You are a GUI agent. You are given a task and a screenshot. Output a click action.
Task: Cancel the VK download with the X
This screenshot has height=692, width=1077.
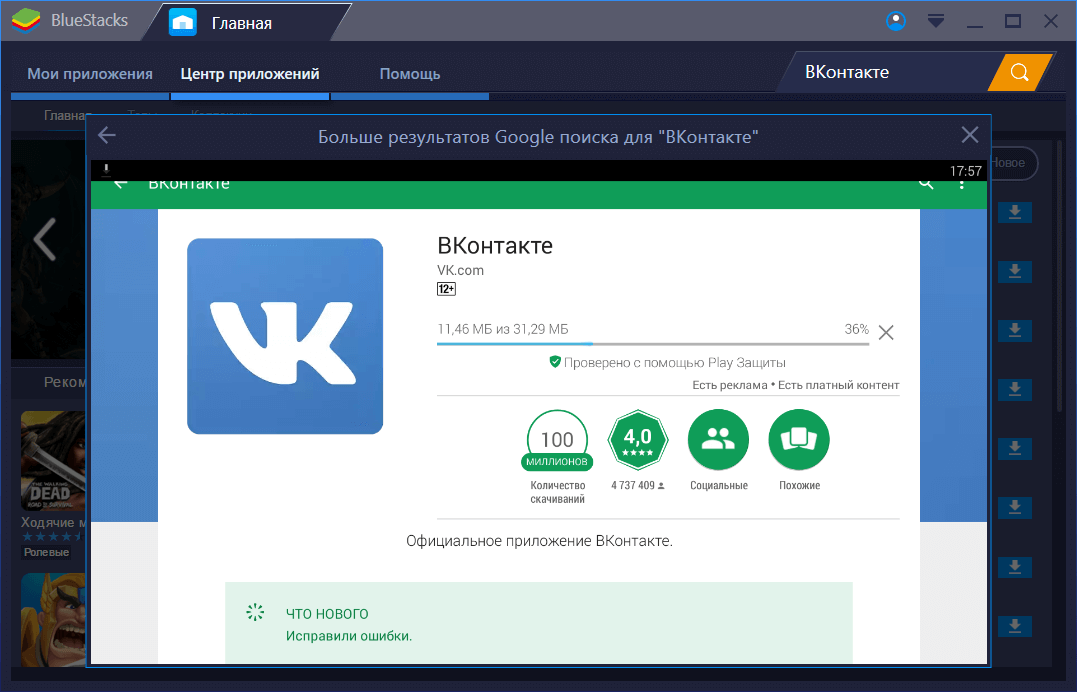click(886, 333)
